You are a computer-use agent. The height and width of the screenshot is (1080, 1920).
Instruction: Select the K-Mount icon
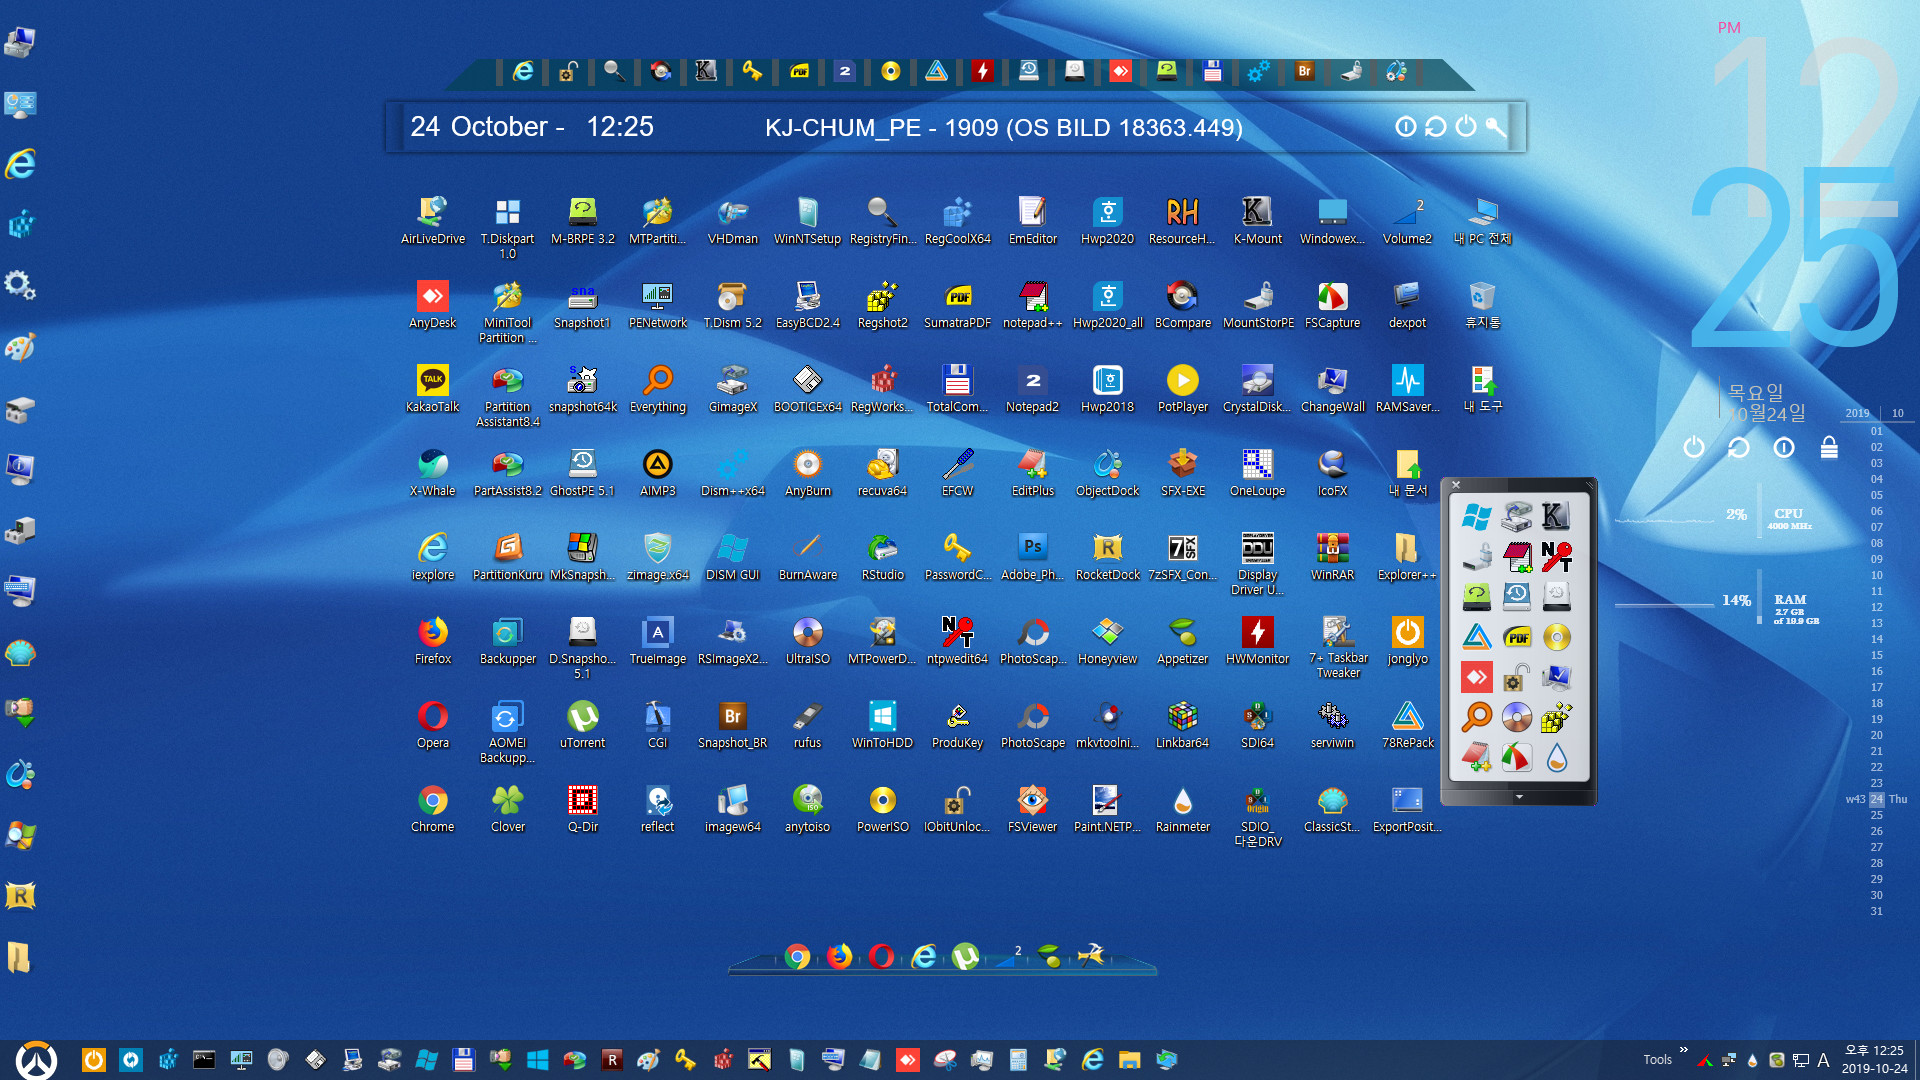tap(1257, 220)
